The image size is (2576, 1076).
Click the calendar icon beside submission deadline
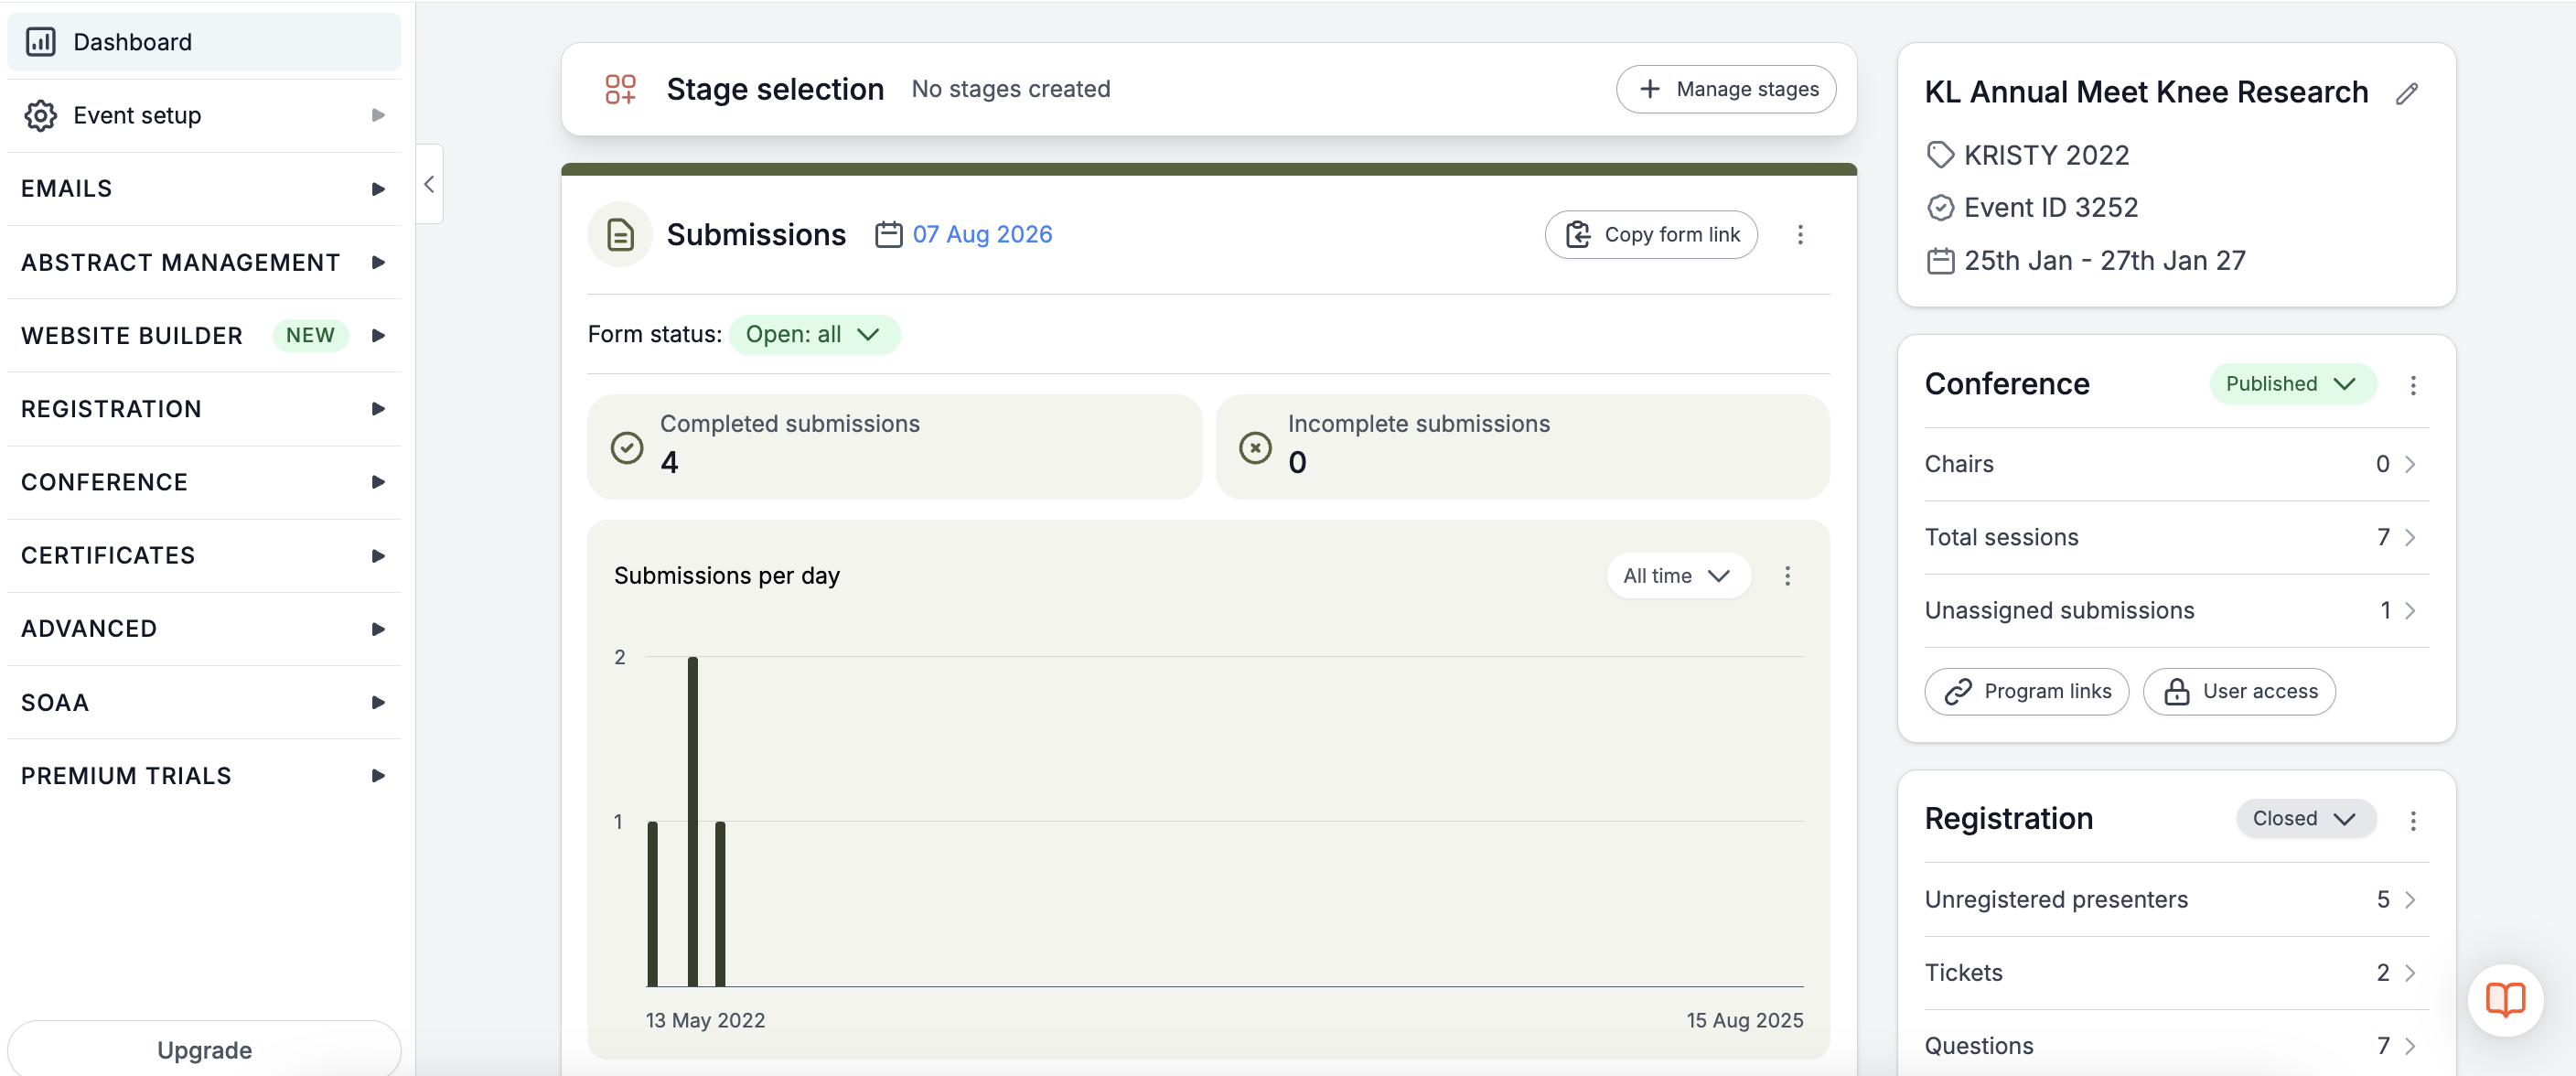click(x=889, y=234)
